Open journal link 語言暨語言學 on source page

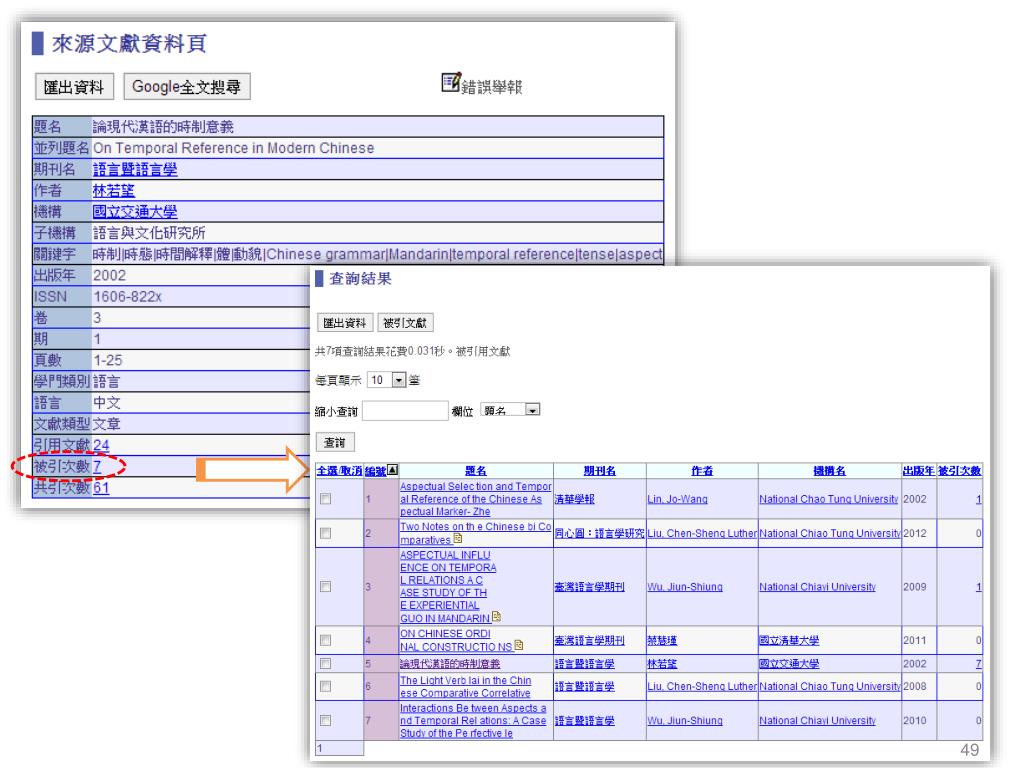coord(135,170)
